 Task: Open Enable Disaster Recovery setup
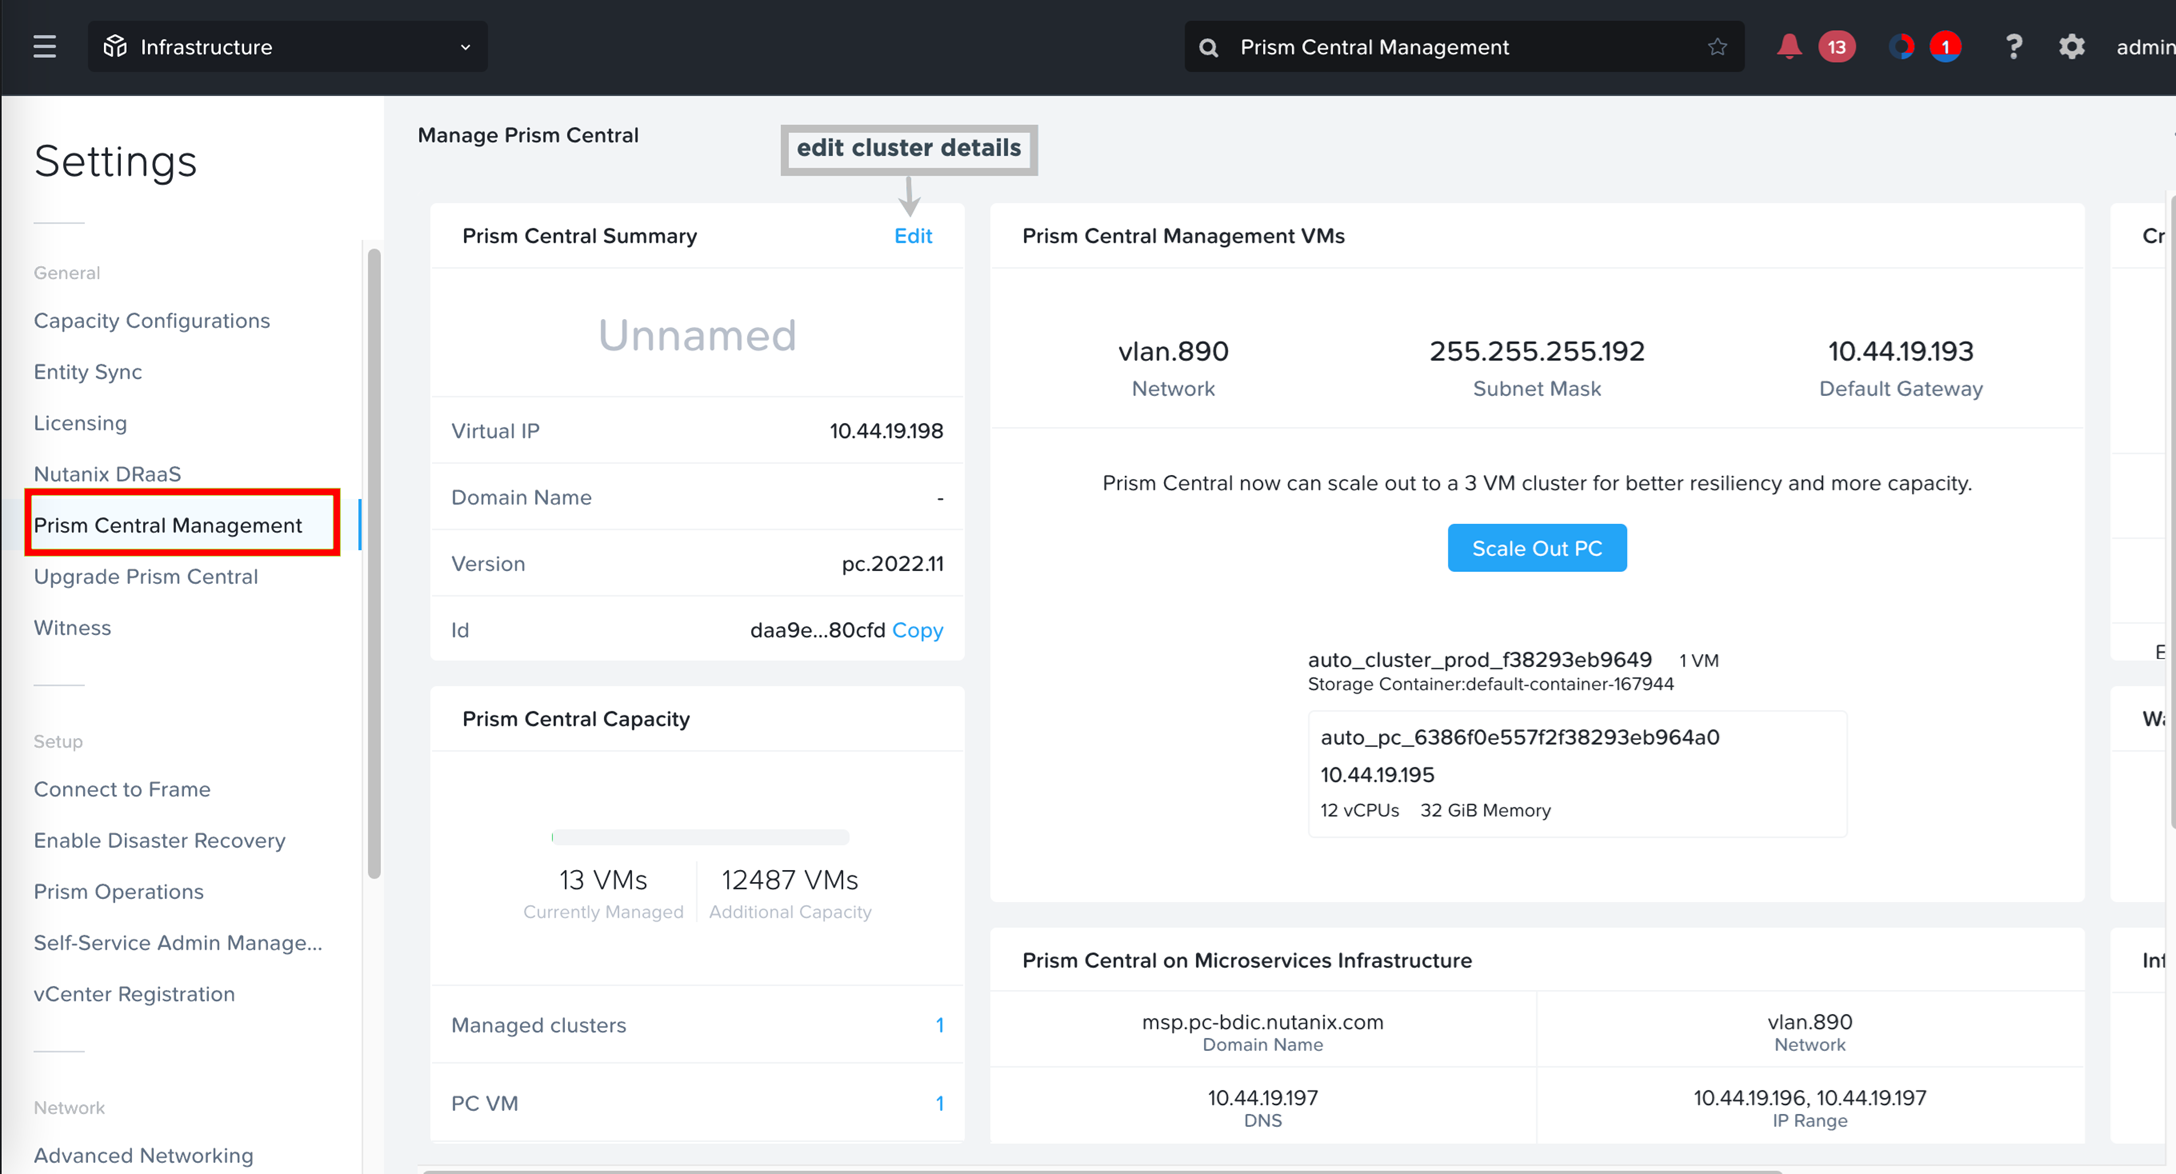pyautogui.click(x=160, y=840)
